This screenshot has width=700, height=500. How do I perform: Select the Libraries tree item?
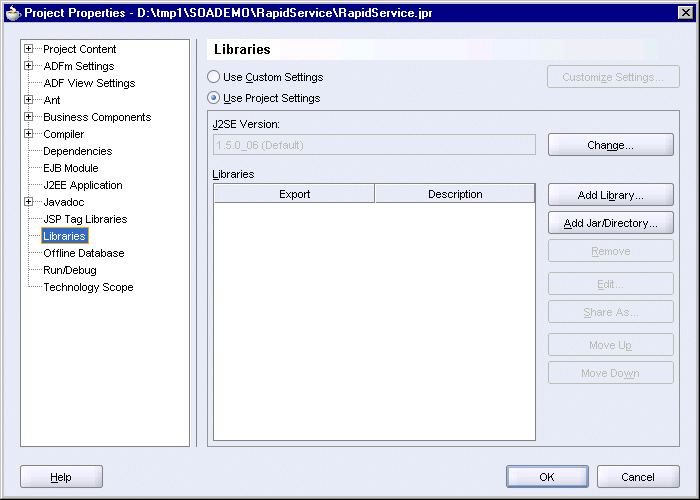[65, 236]
